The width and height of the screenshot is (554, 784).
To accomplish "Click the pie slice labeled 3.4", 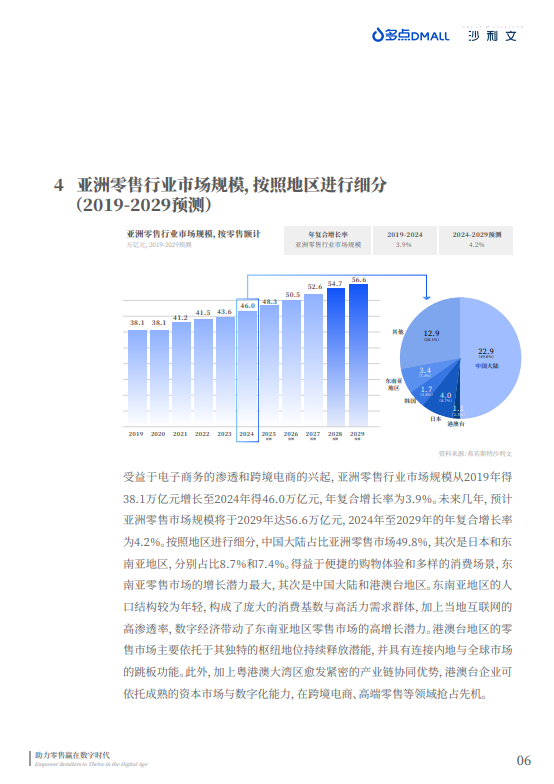I will tap(425, 371).
